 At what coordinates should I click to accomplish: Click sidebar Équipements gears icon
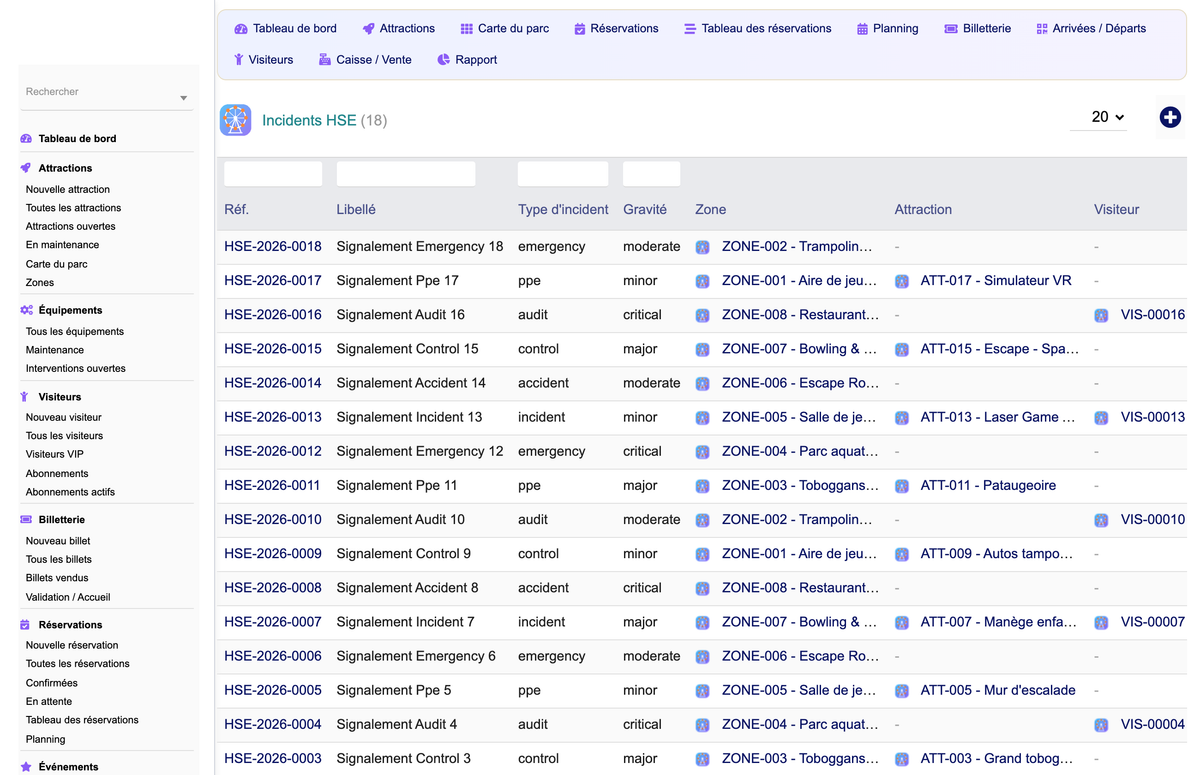[x=26, y=310]
